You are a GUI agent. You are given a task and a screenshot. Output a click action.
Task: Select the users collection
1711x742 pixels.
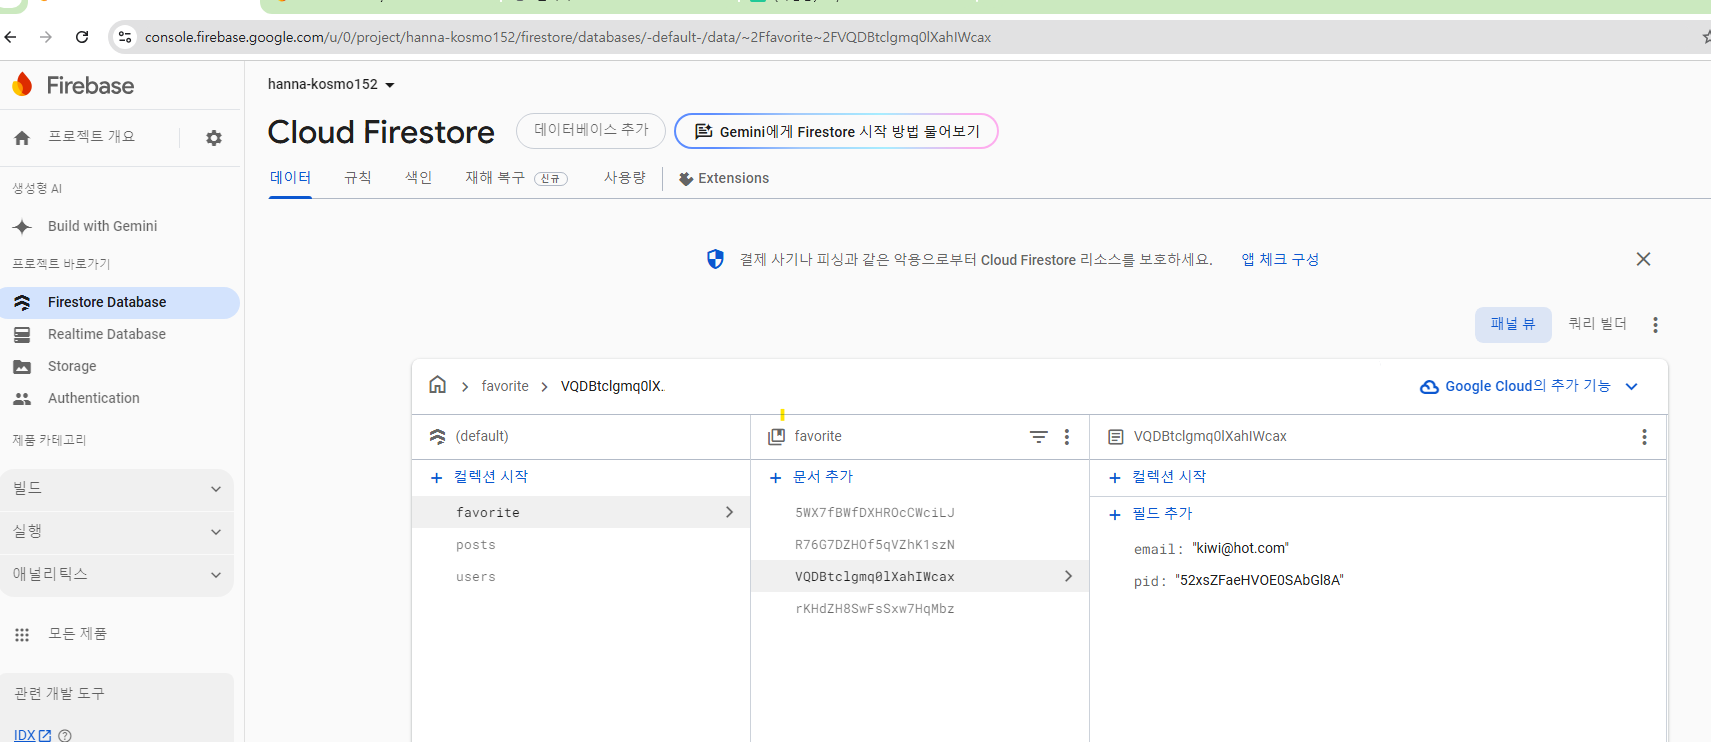(x=581, y=577)
